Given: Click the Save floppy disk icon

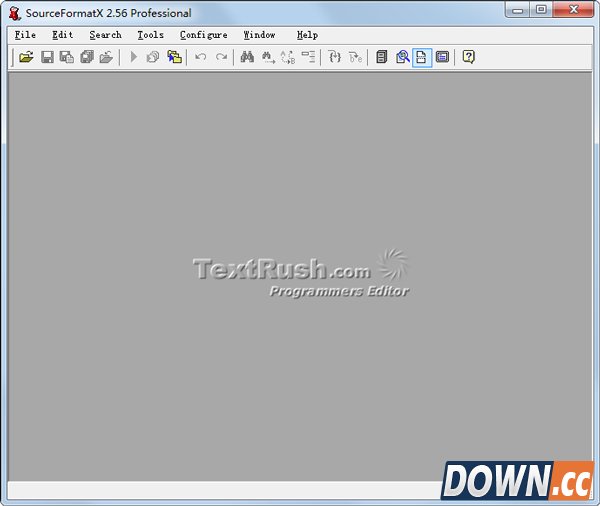Looking at the screenshot, I should click(47, 57).
